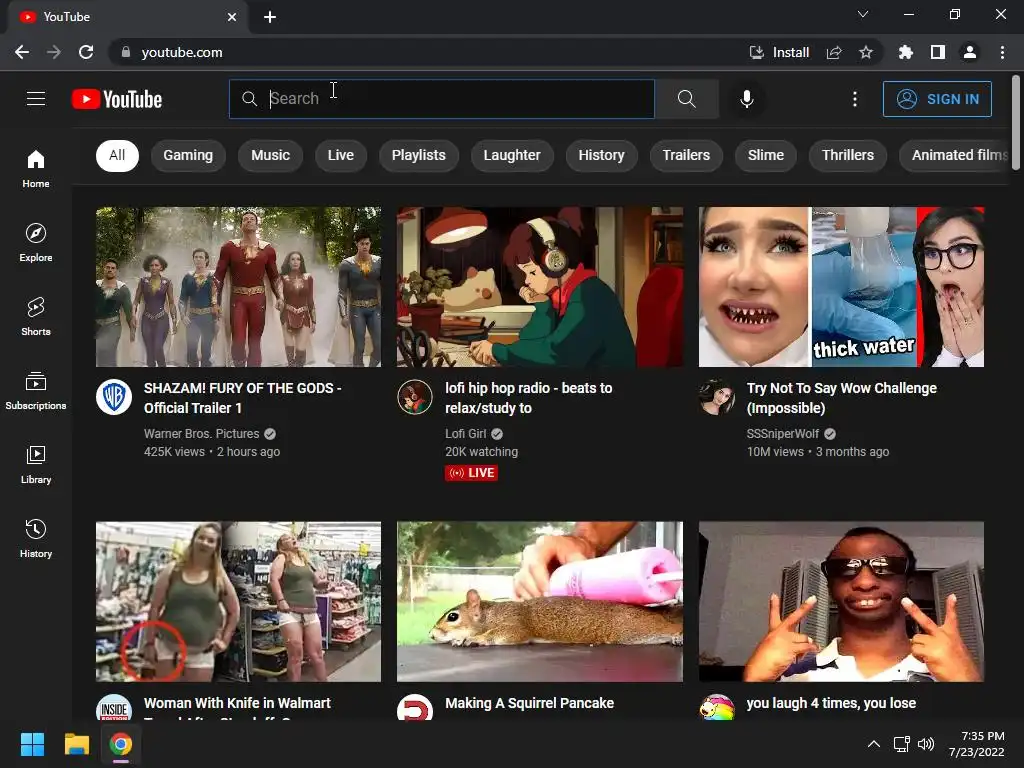Open SHAZAM! FURY OF THE GODS title

pyautogui.click(x=242, y=398)
